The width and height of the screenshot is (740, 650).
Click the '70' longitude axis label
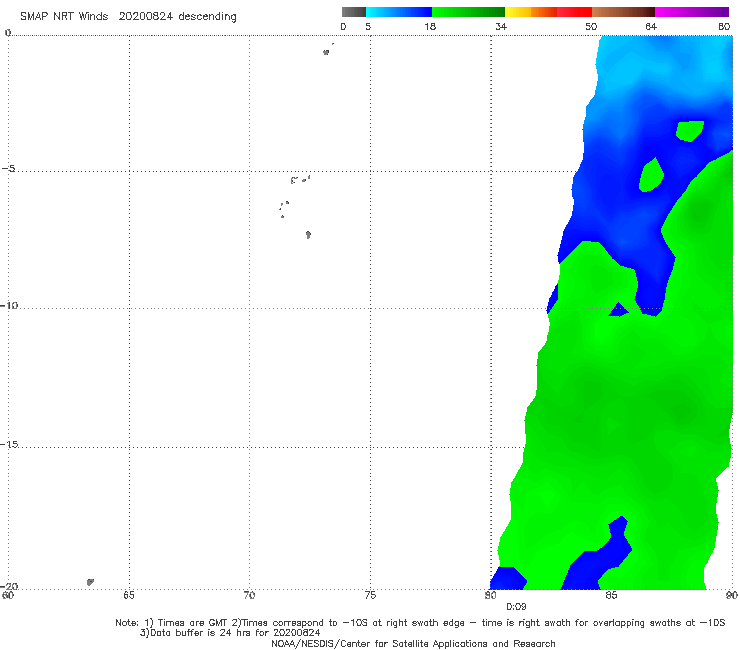(249, 595)
